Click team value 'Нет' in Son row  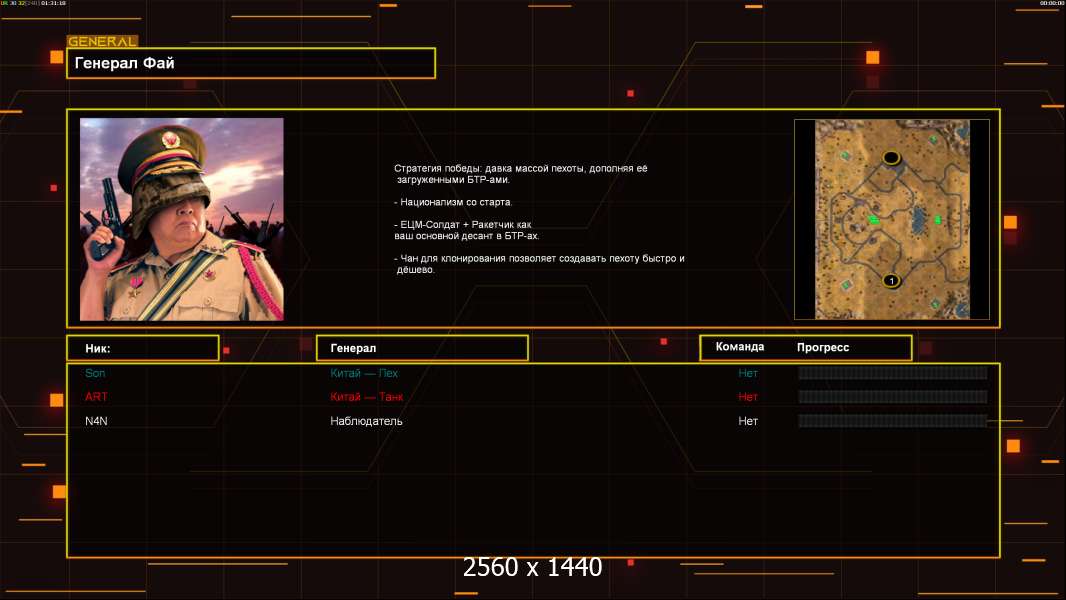coord(748,373)
